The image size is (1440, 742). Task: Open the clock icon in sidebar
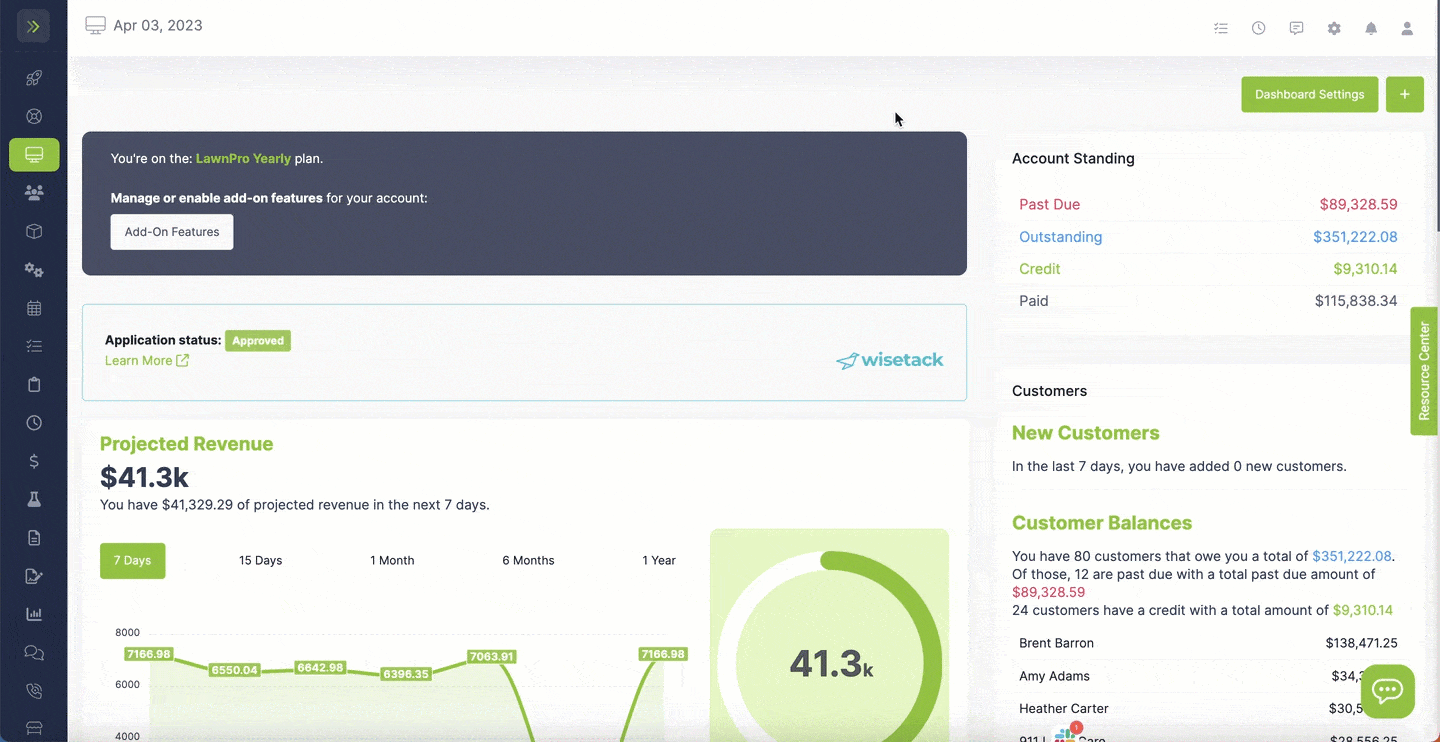click(34, 423)
